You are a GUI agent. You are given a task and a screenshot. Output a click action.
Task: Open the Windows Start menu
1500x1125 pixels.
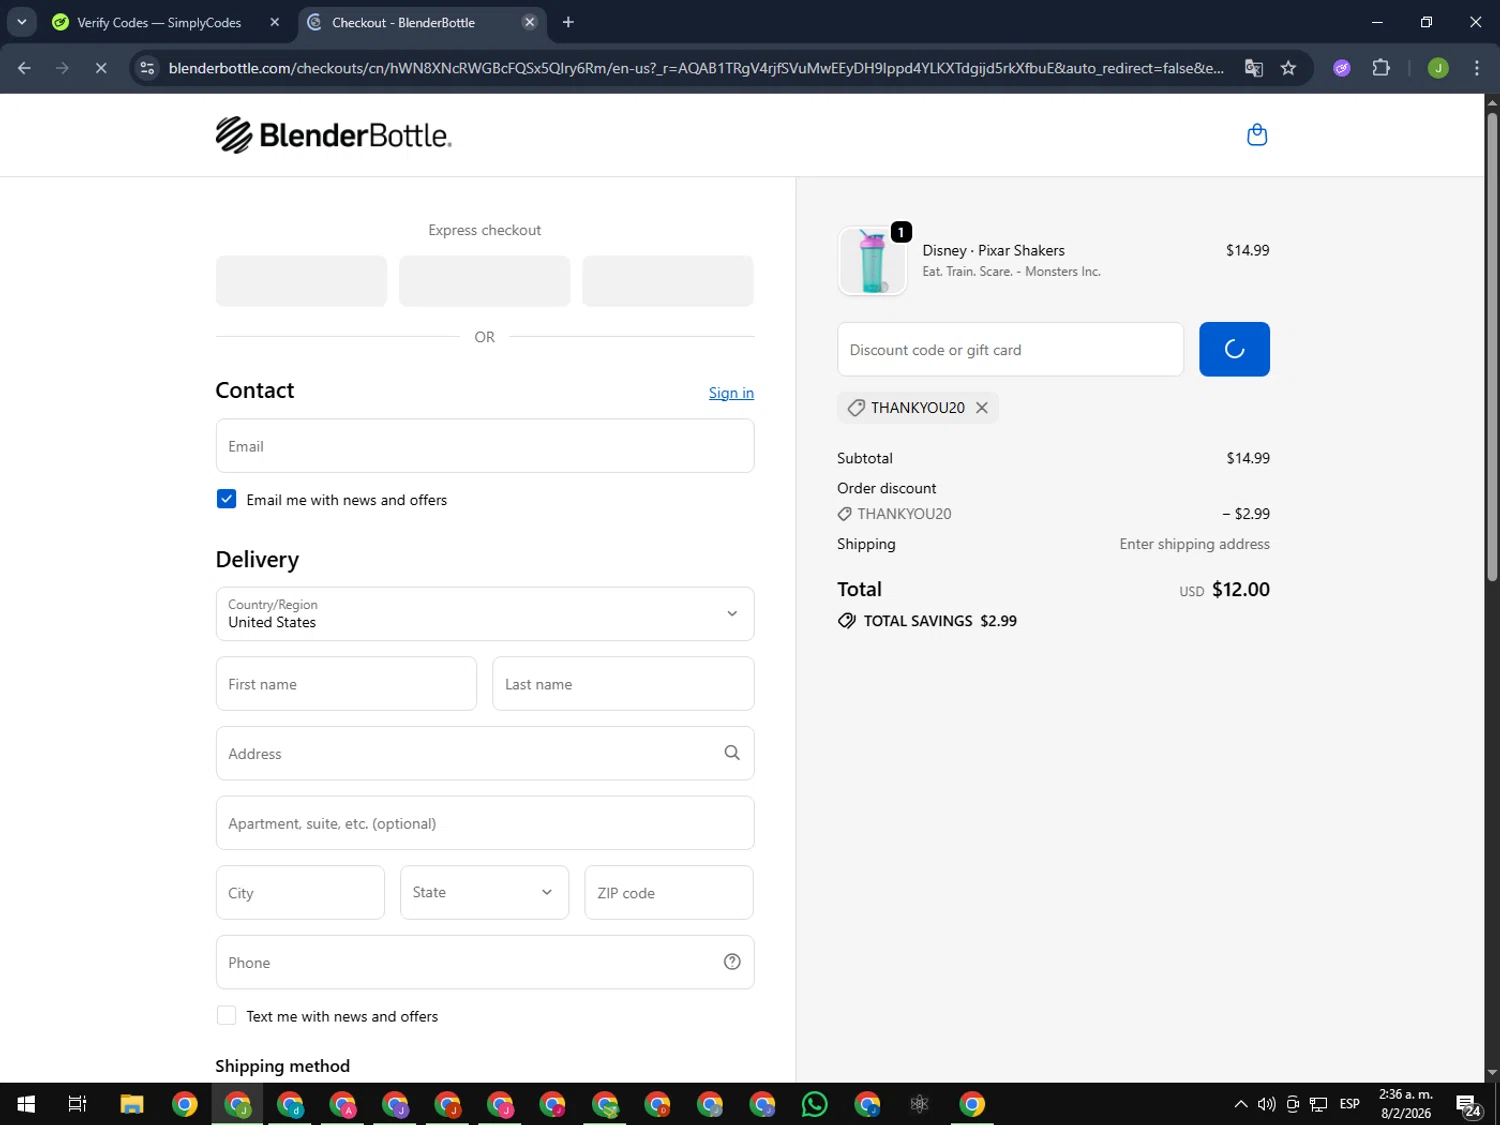[26, 1104]
